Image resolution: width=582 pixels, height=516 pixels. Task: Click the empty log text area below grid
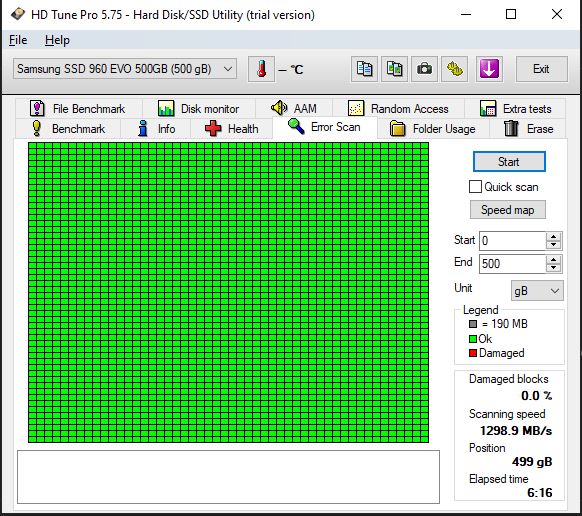click(228, 477)
